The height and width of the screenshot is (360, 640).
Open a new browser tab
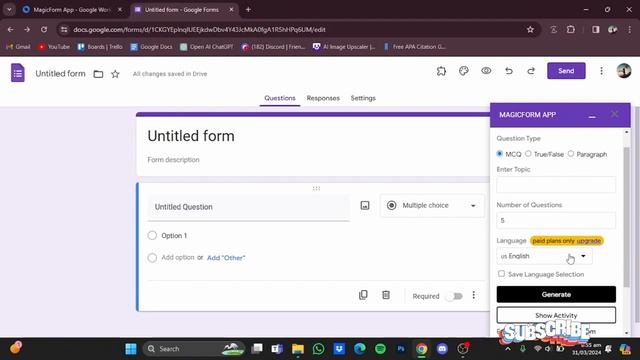[x=248, y=9]
